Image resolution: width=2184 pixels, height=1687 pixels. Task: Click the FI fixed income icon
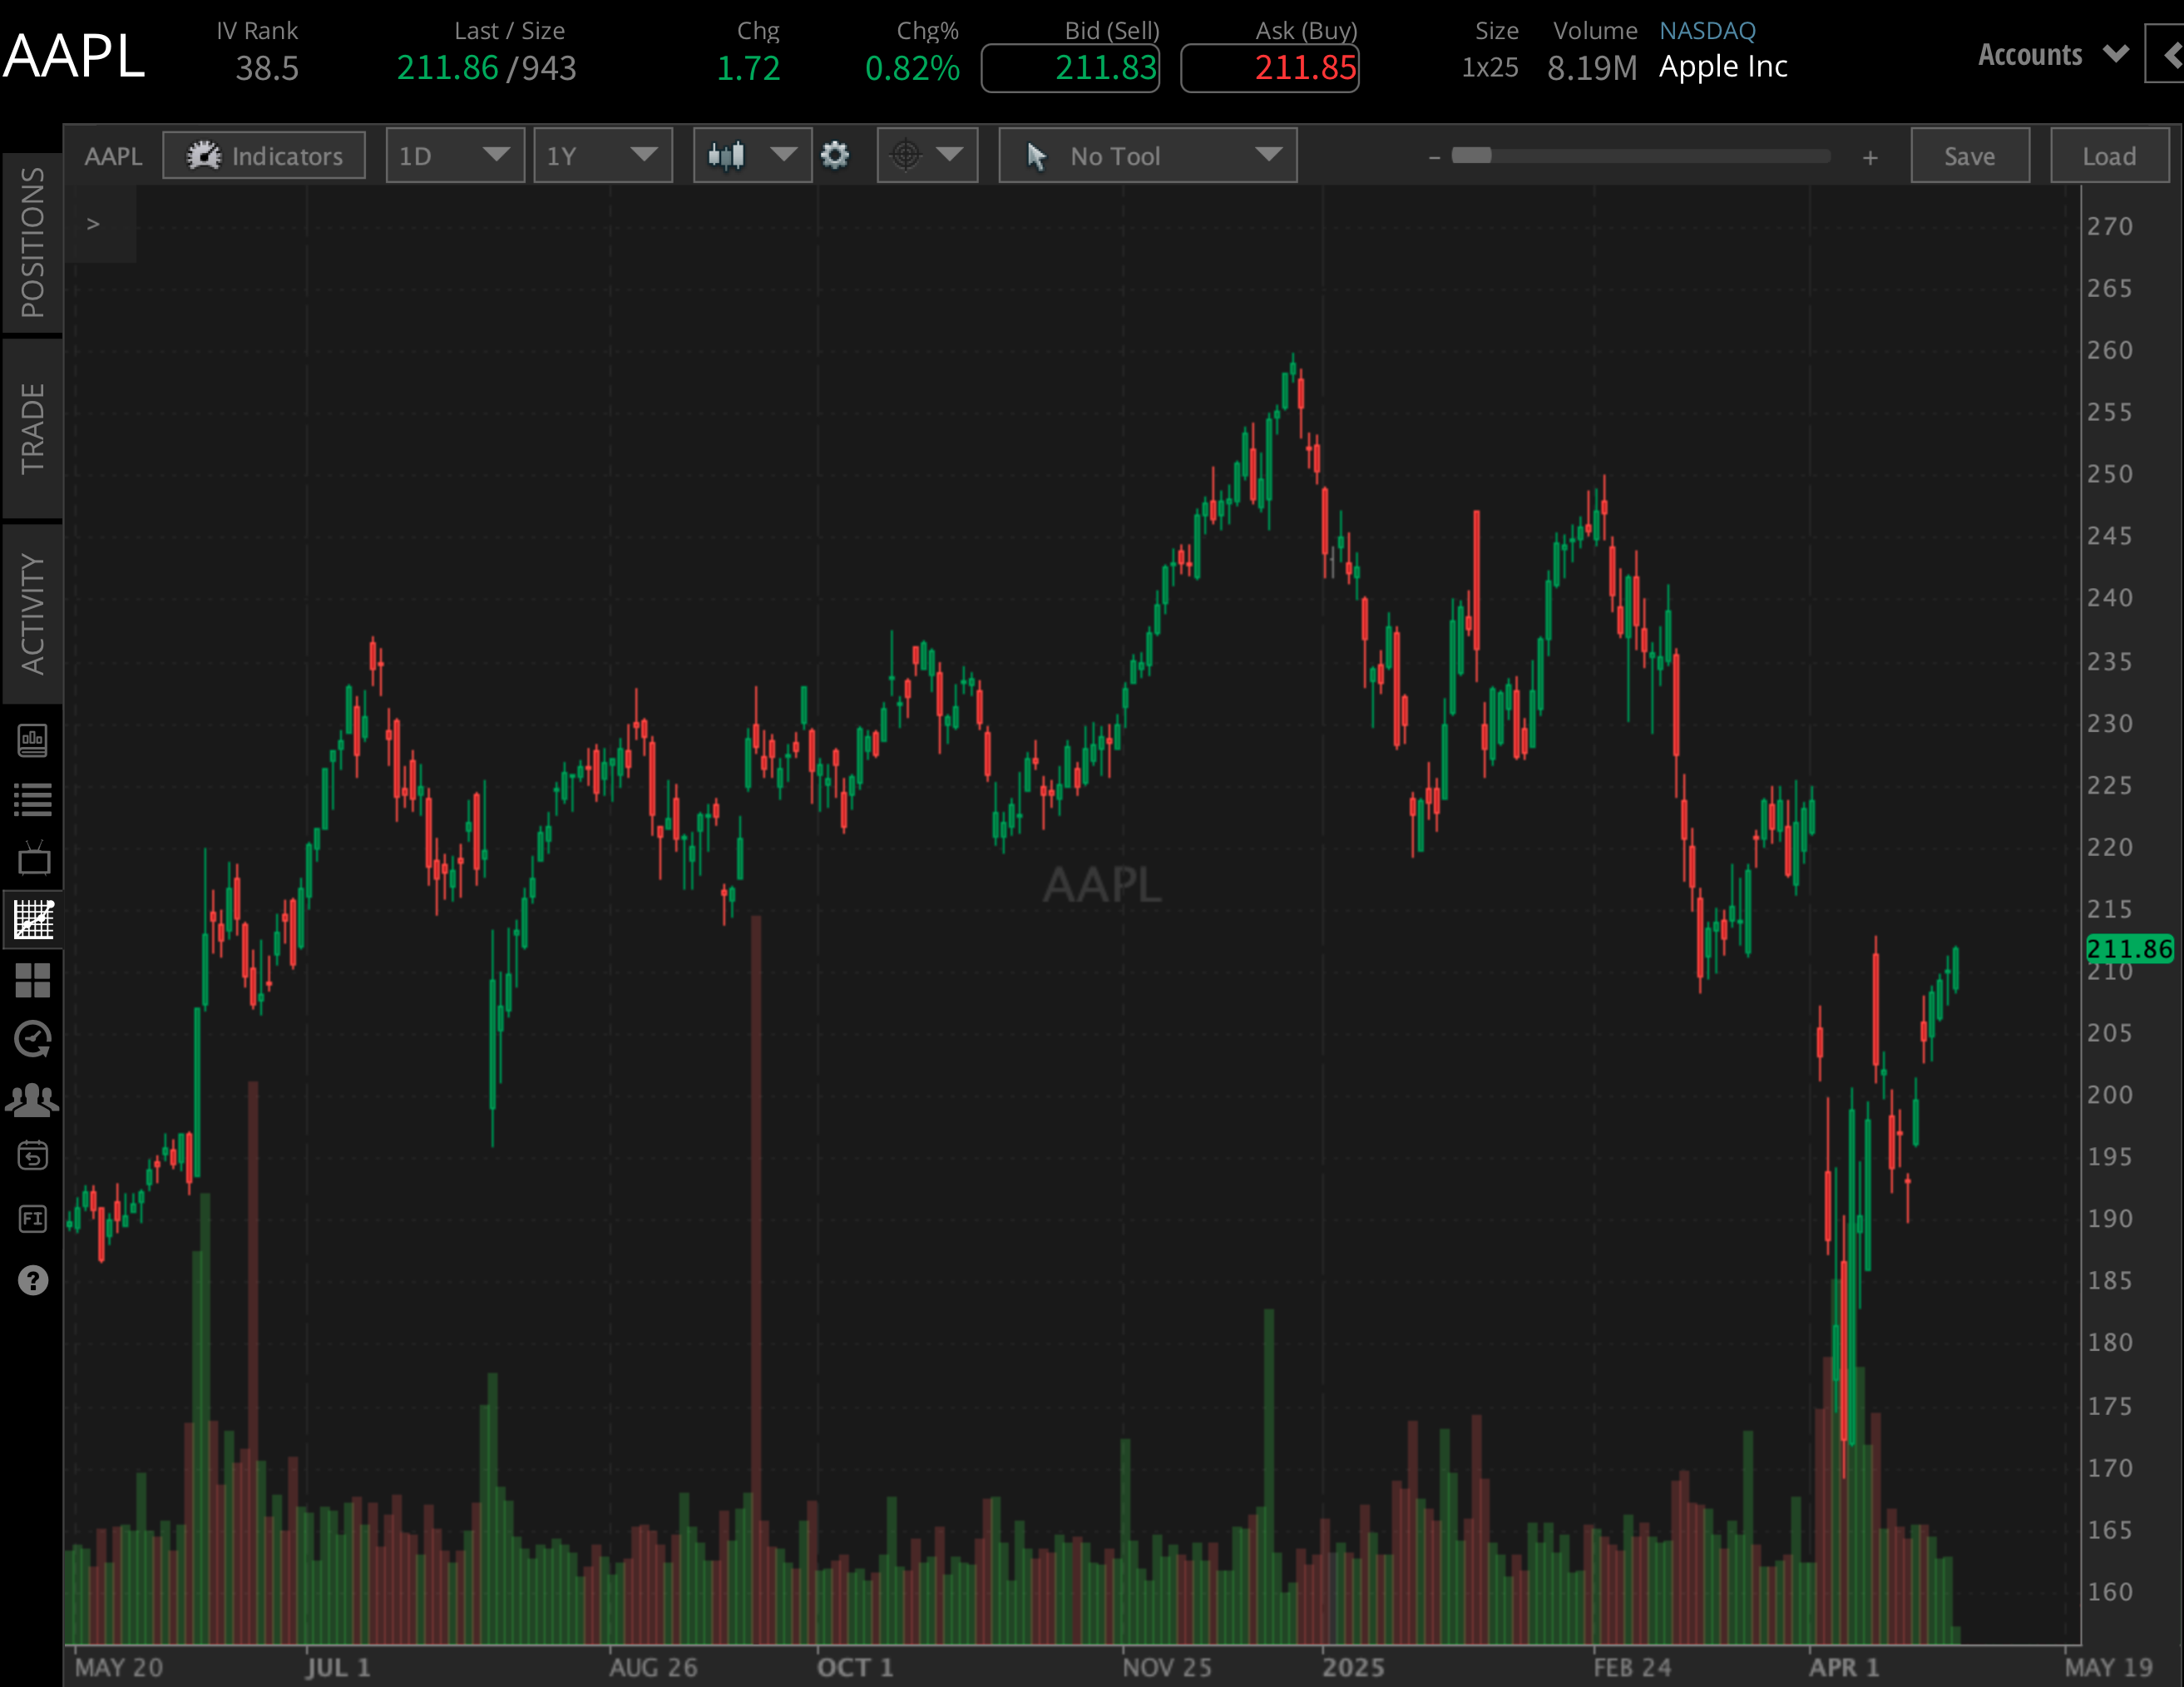point(33,1218)
